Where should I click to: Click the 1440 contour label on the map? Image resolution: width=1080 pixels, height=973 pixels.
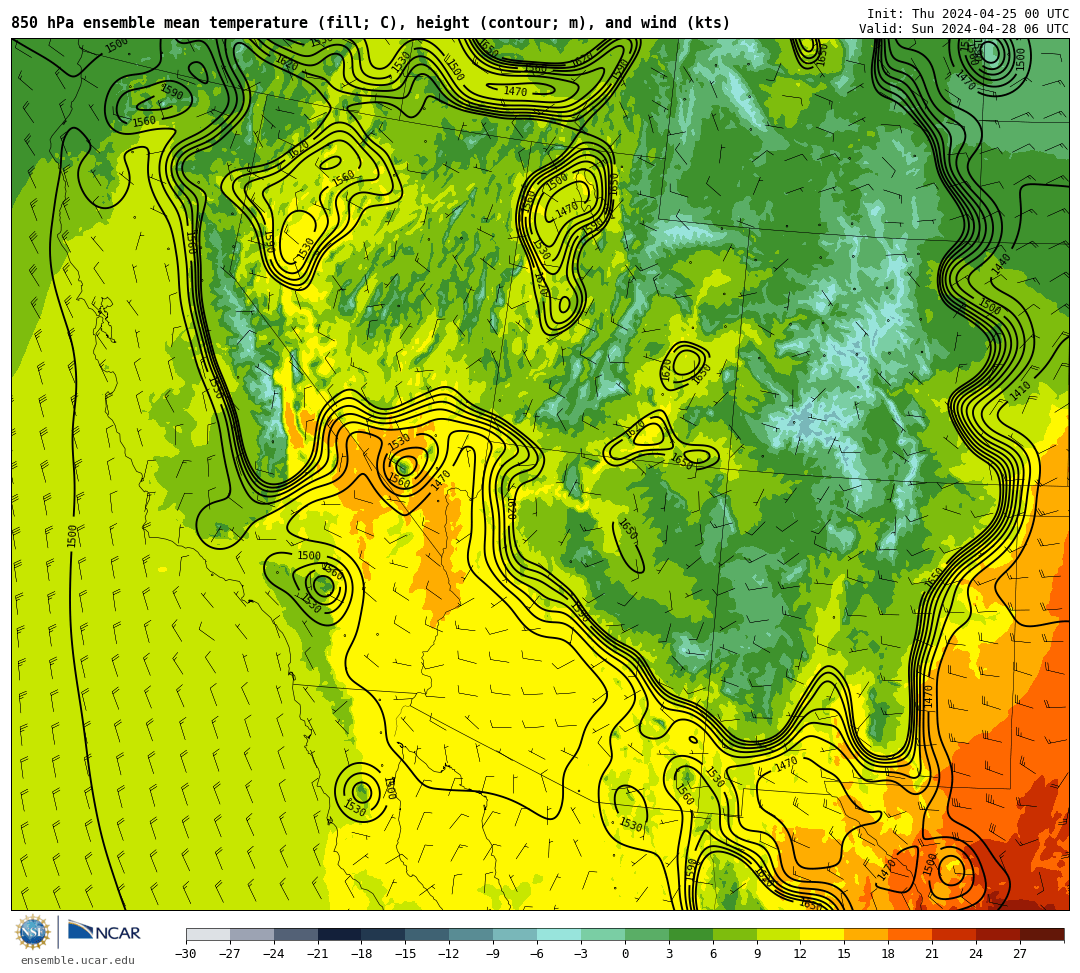[1001, 264]
